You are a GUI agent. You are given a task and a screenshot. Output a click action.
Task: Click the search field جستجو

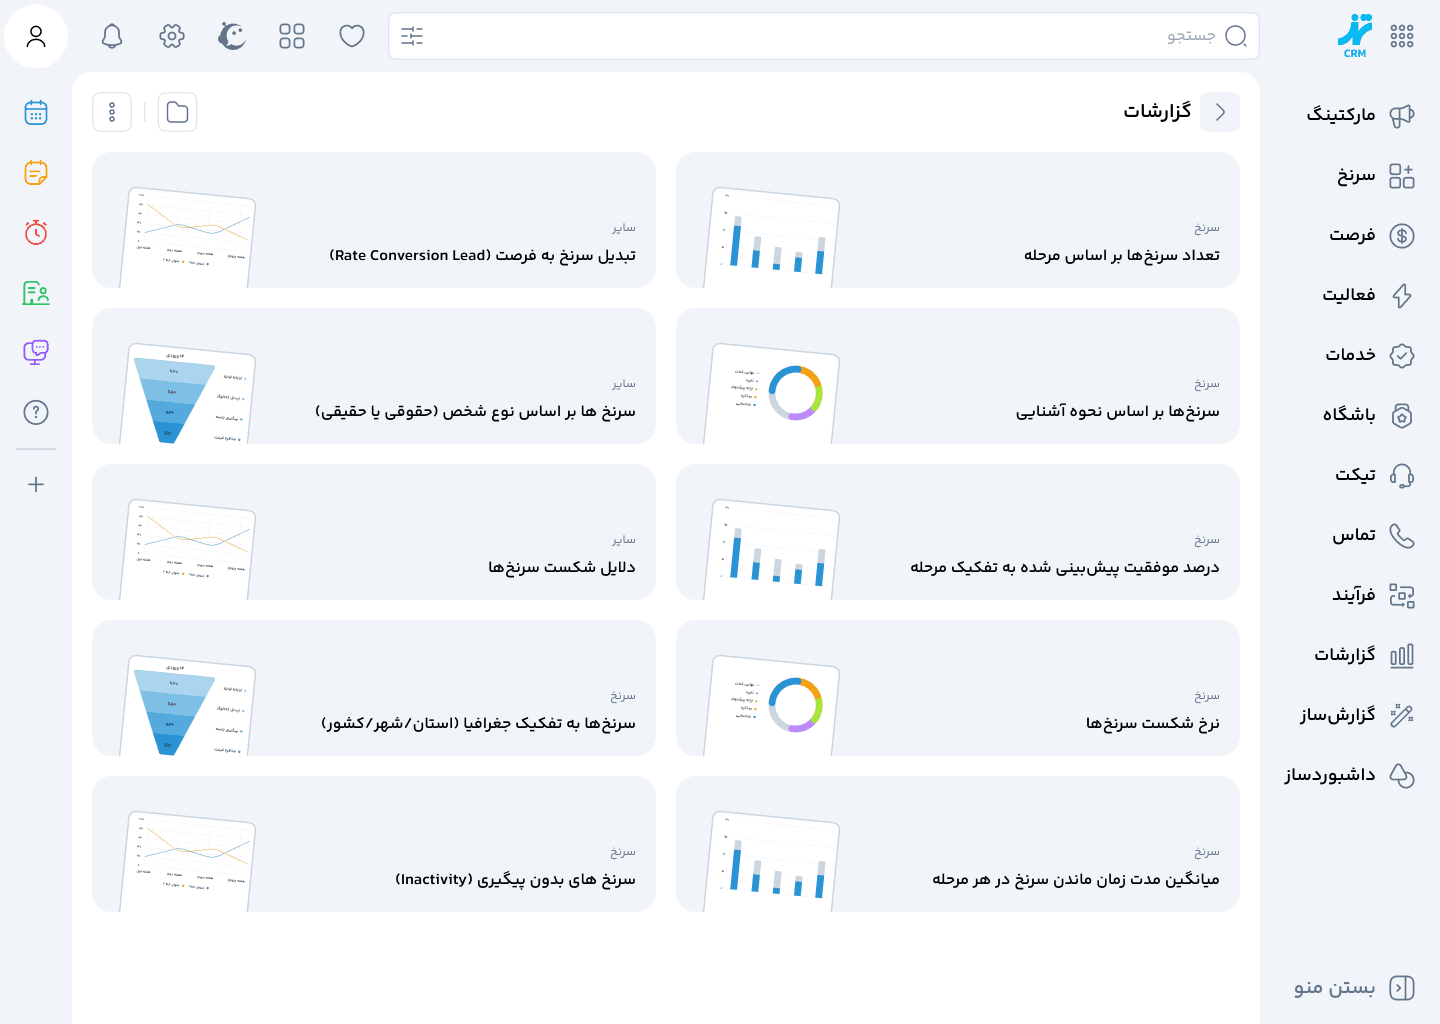coord(824,36)
